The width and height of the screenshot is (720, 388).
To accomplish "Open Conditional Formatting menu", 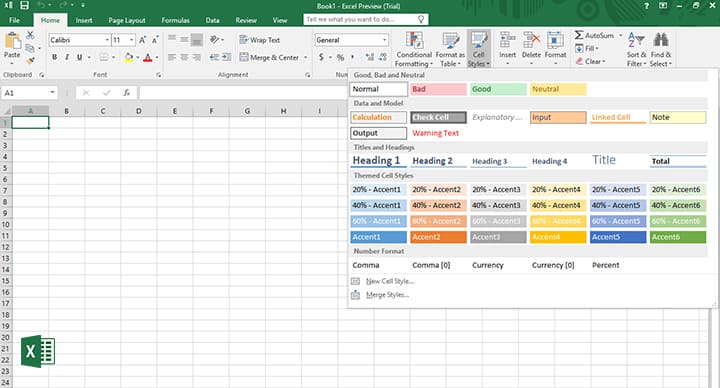I will point(414,50).
